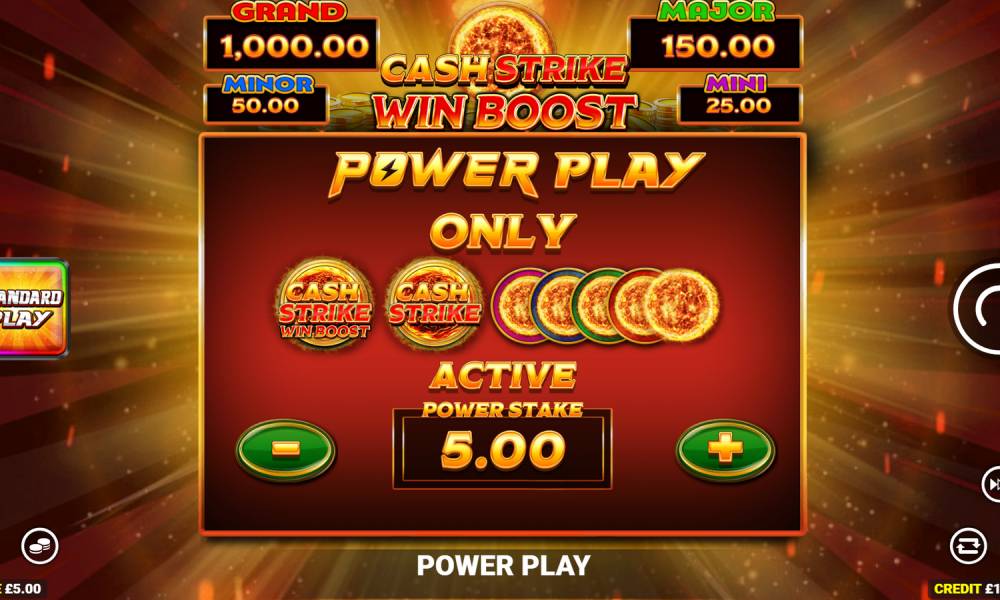Select the Cash Strike coin symbol

(x=435, y=304)
